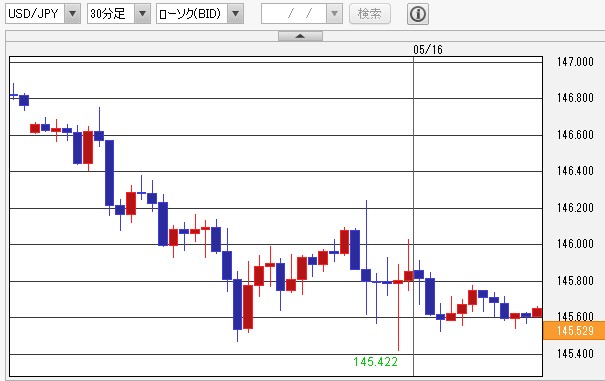Open the chart information icon
The width and height of the screenshot is (605, 381).
coord(418,14)
